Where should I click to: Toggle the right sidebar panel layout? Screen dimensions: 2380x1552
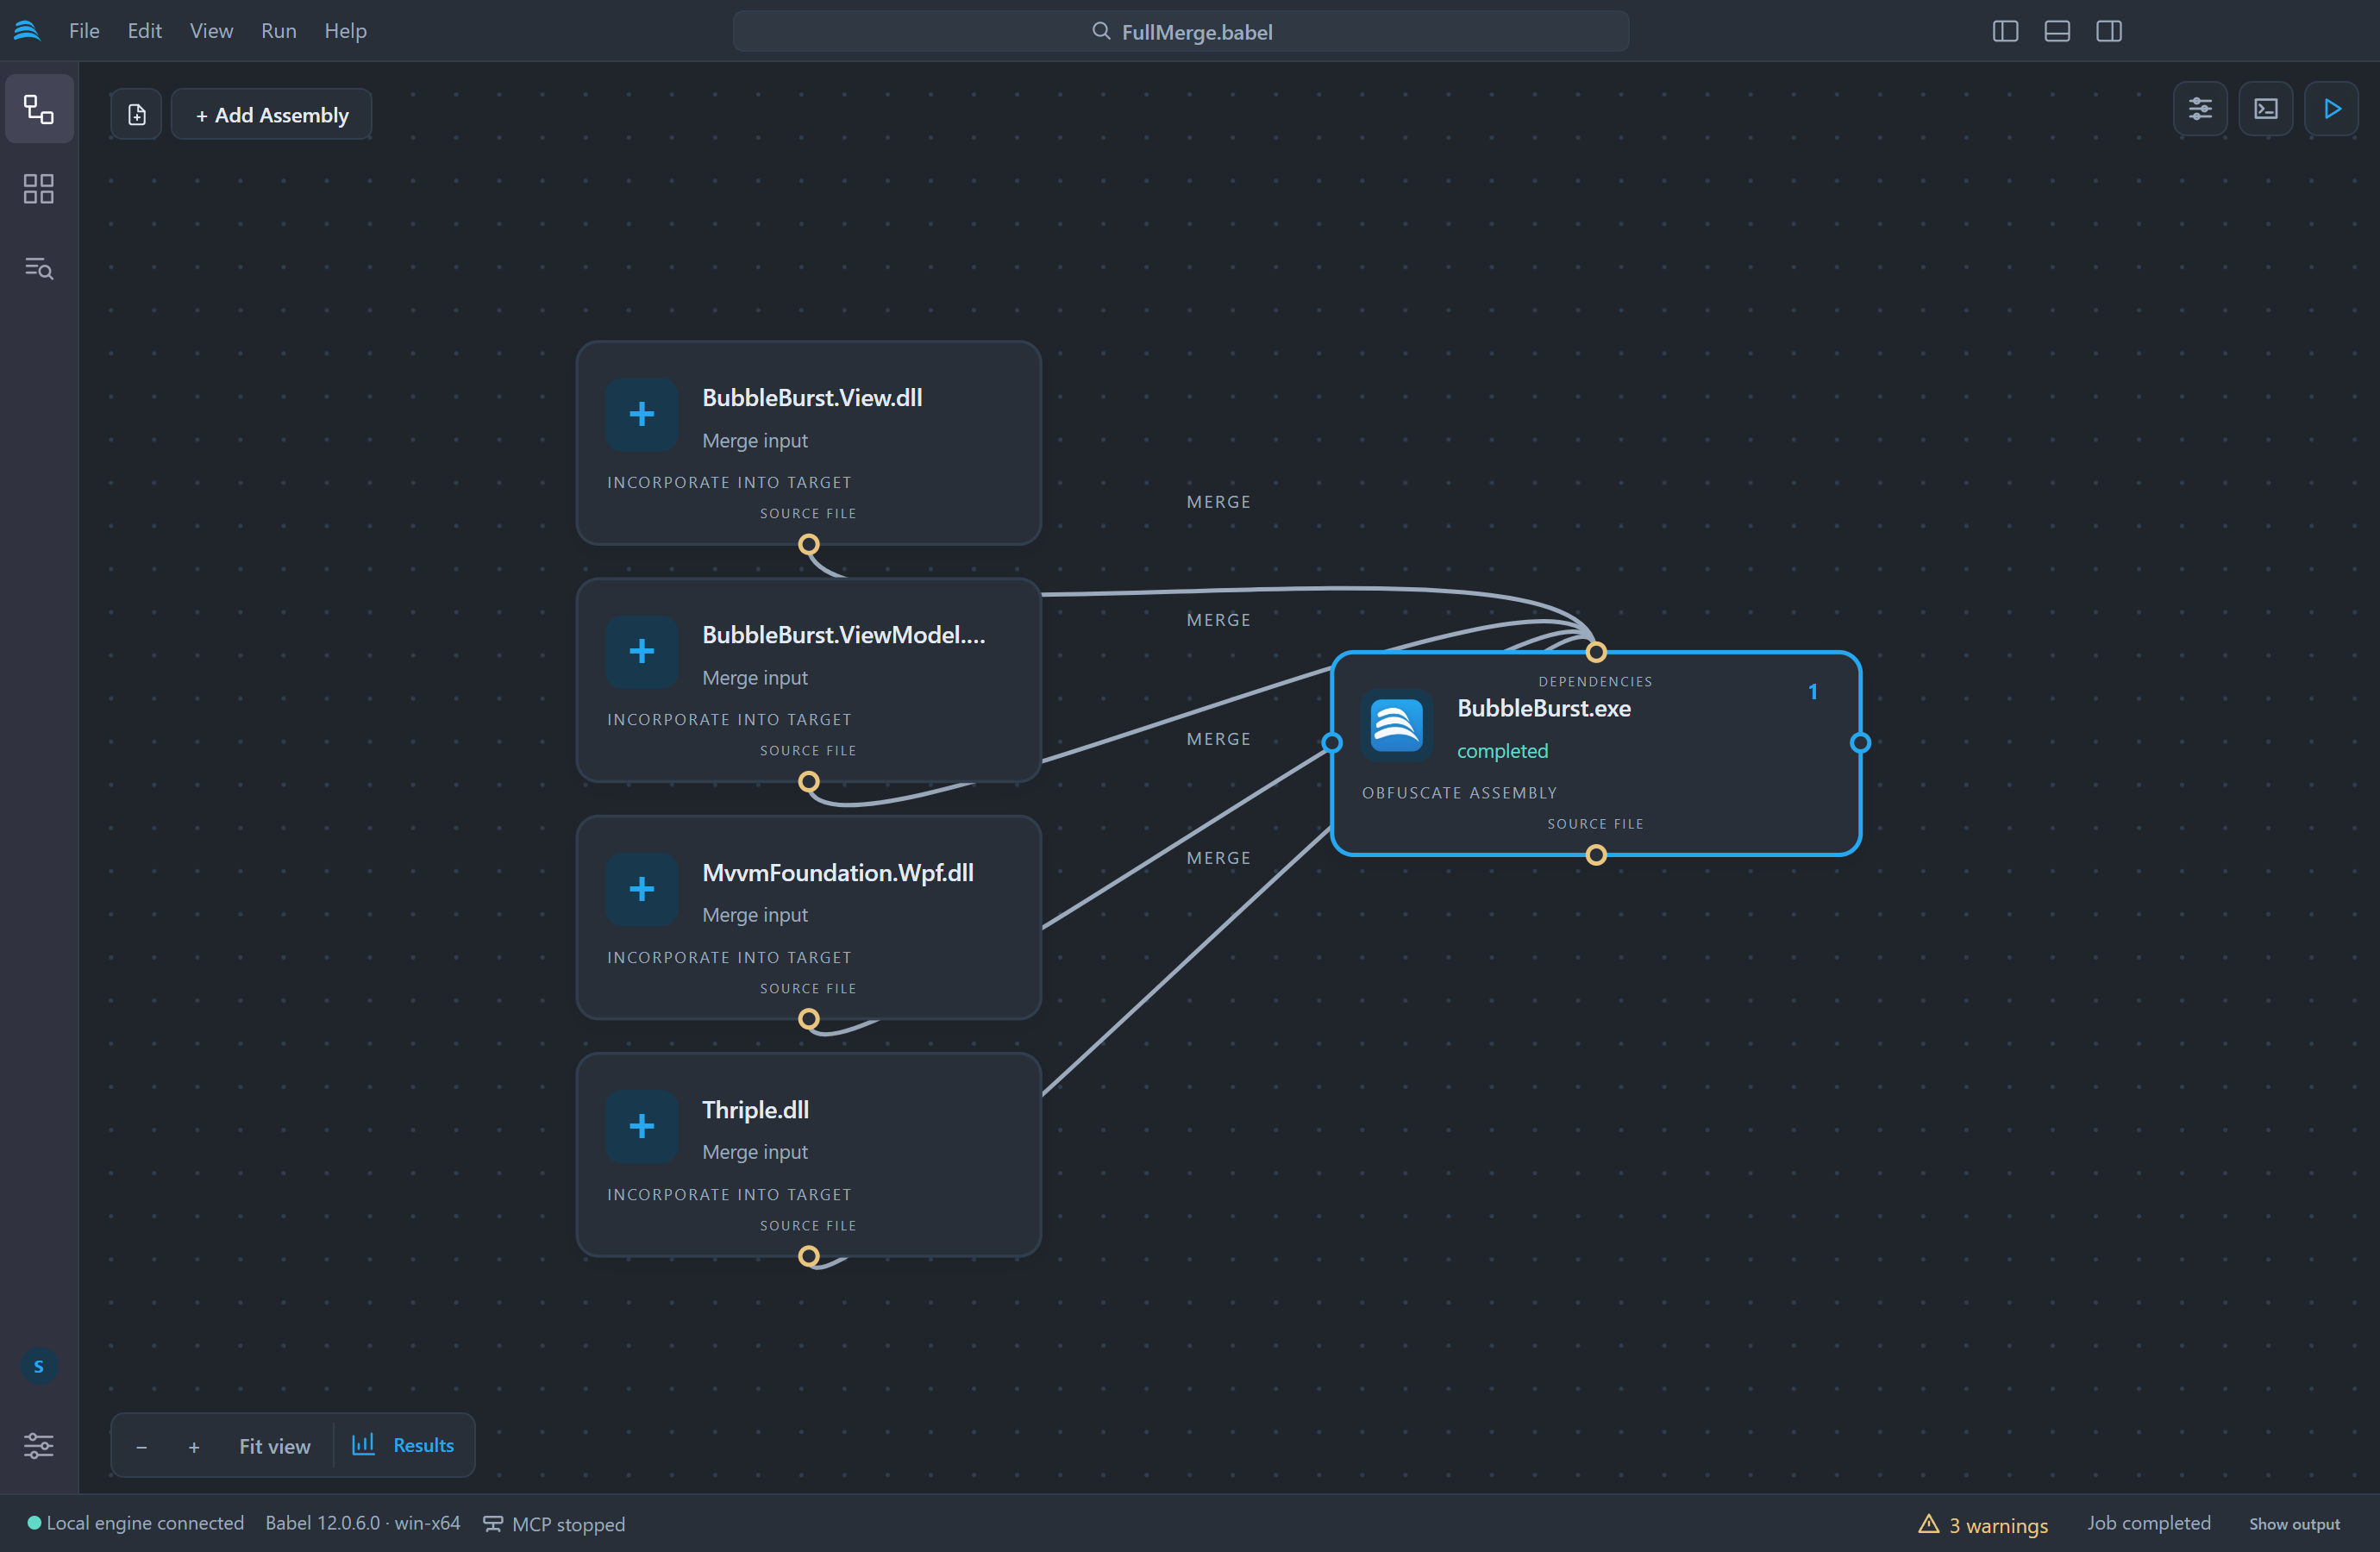(2109, 31)
